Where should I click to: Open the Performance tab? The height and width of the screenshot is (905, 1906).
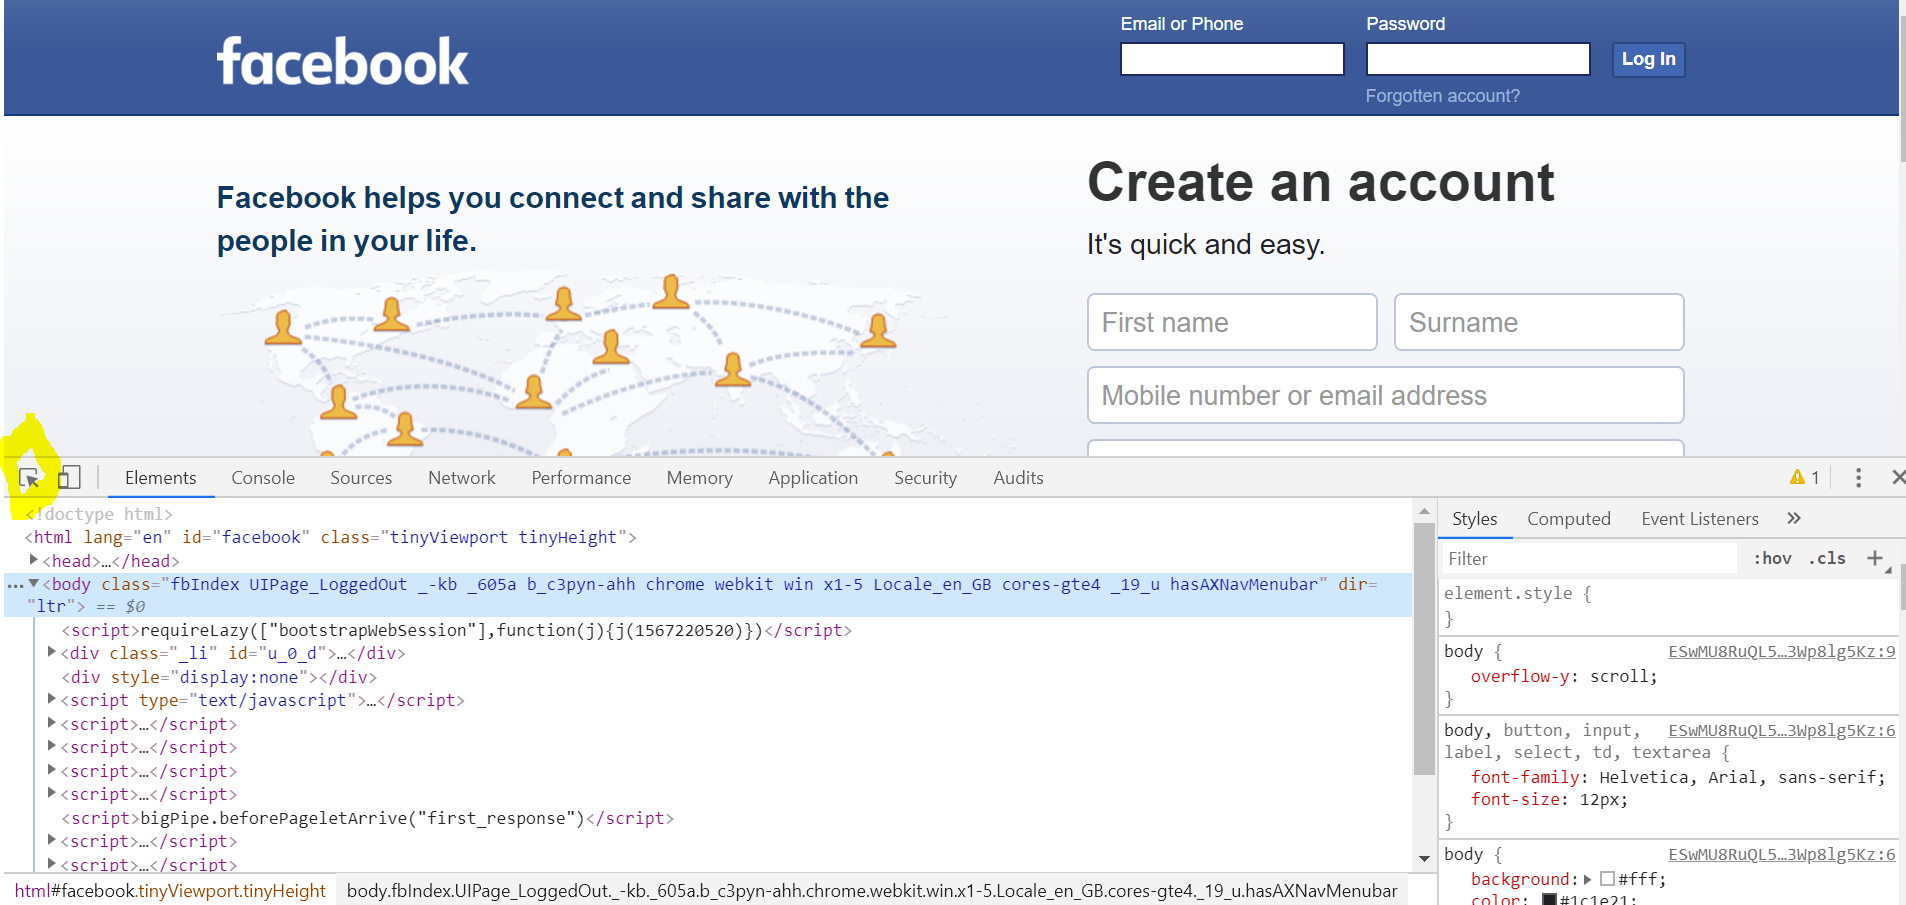[581, 478]
